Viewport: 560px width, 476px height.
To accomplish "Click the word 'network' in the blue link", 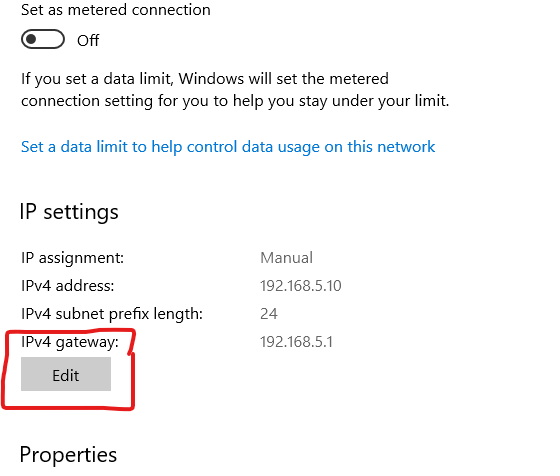I will pos(406,147).
